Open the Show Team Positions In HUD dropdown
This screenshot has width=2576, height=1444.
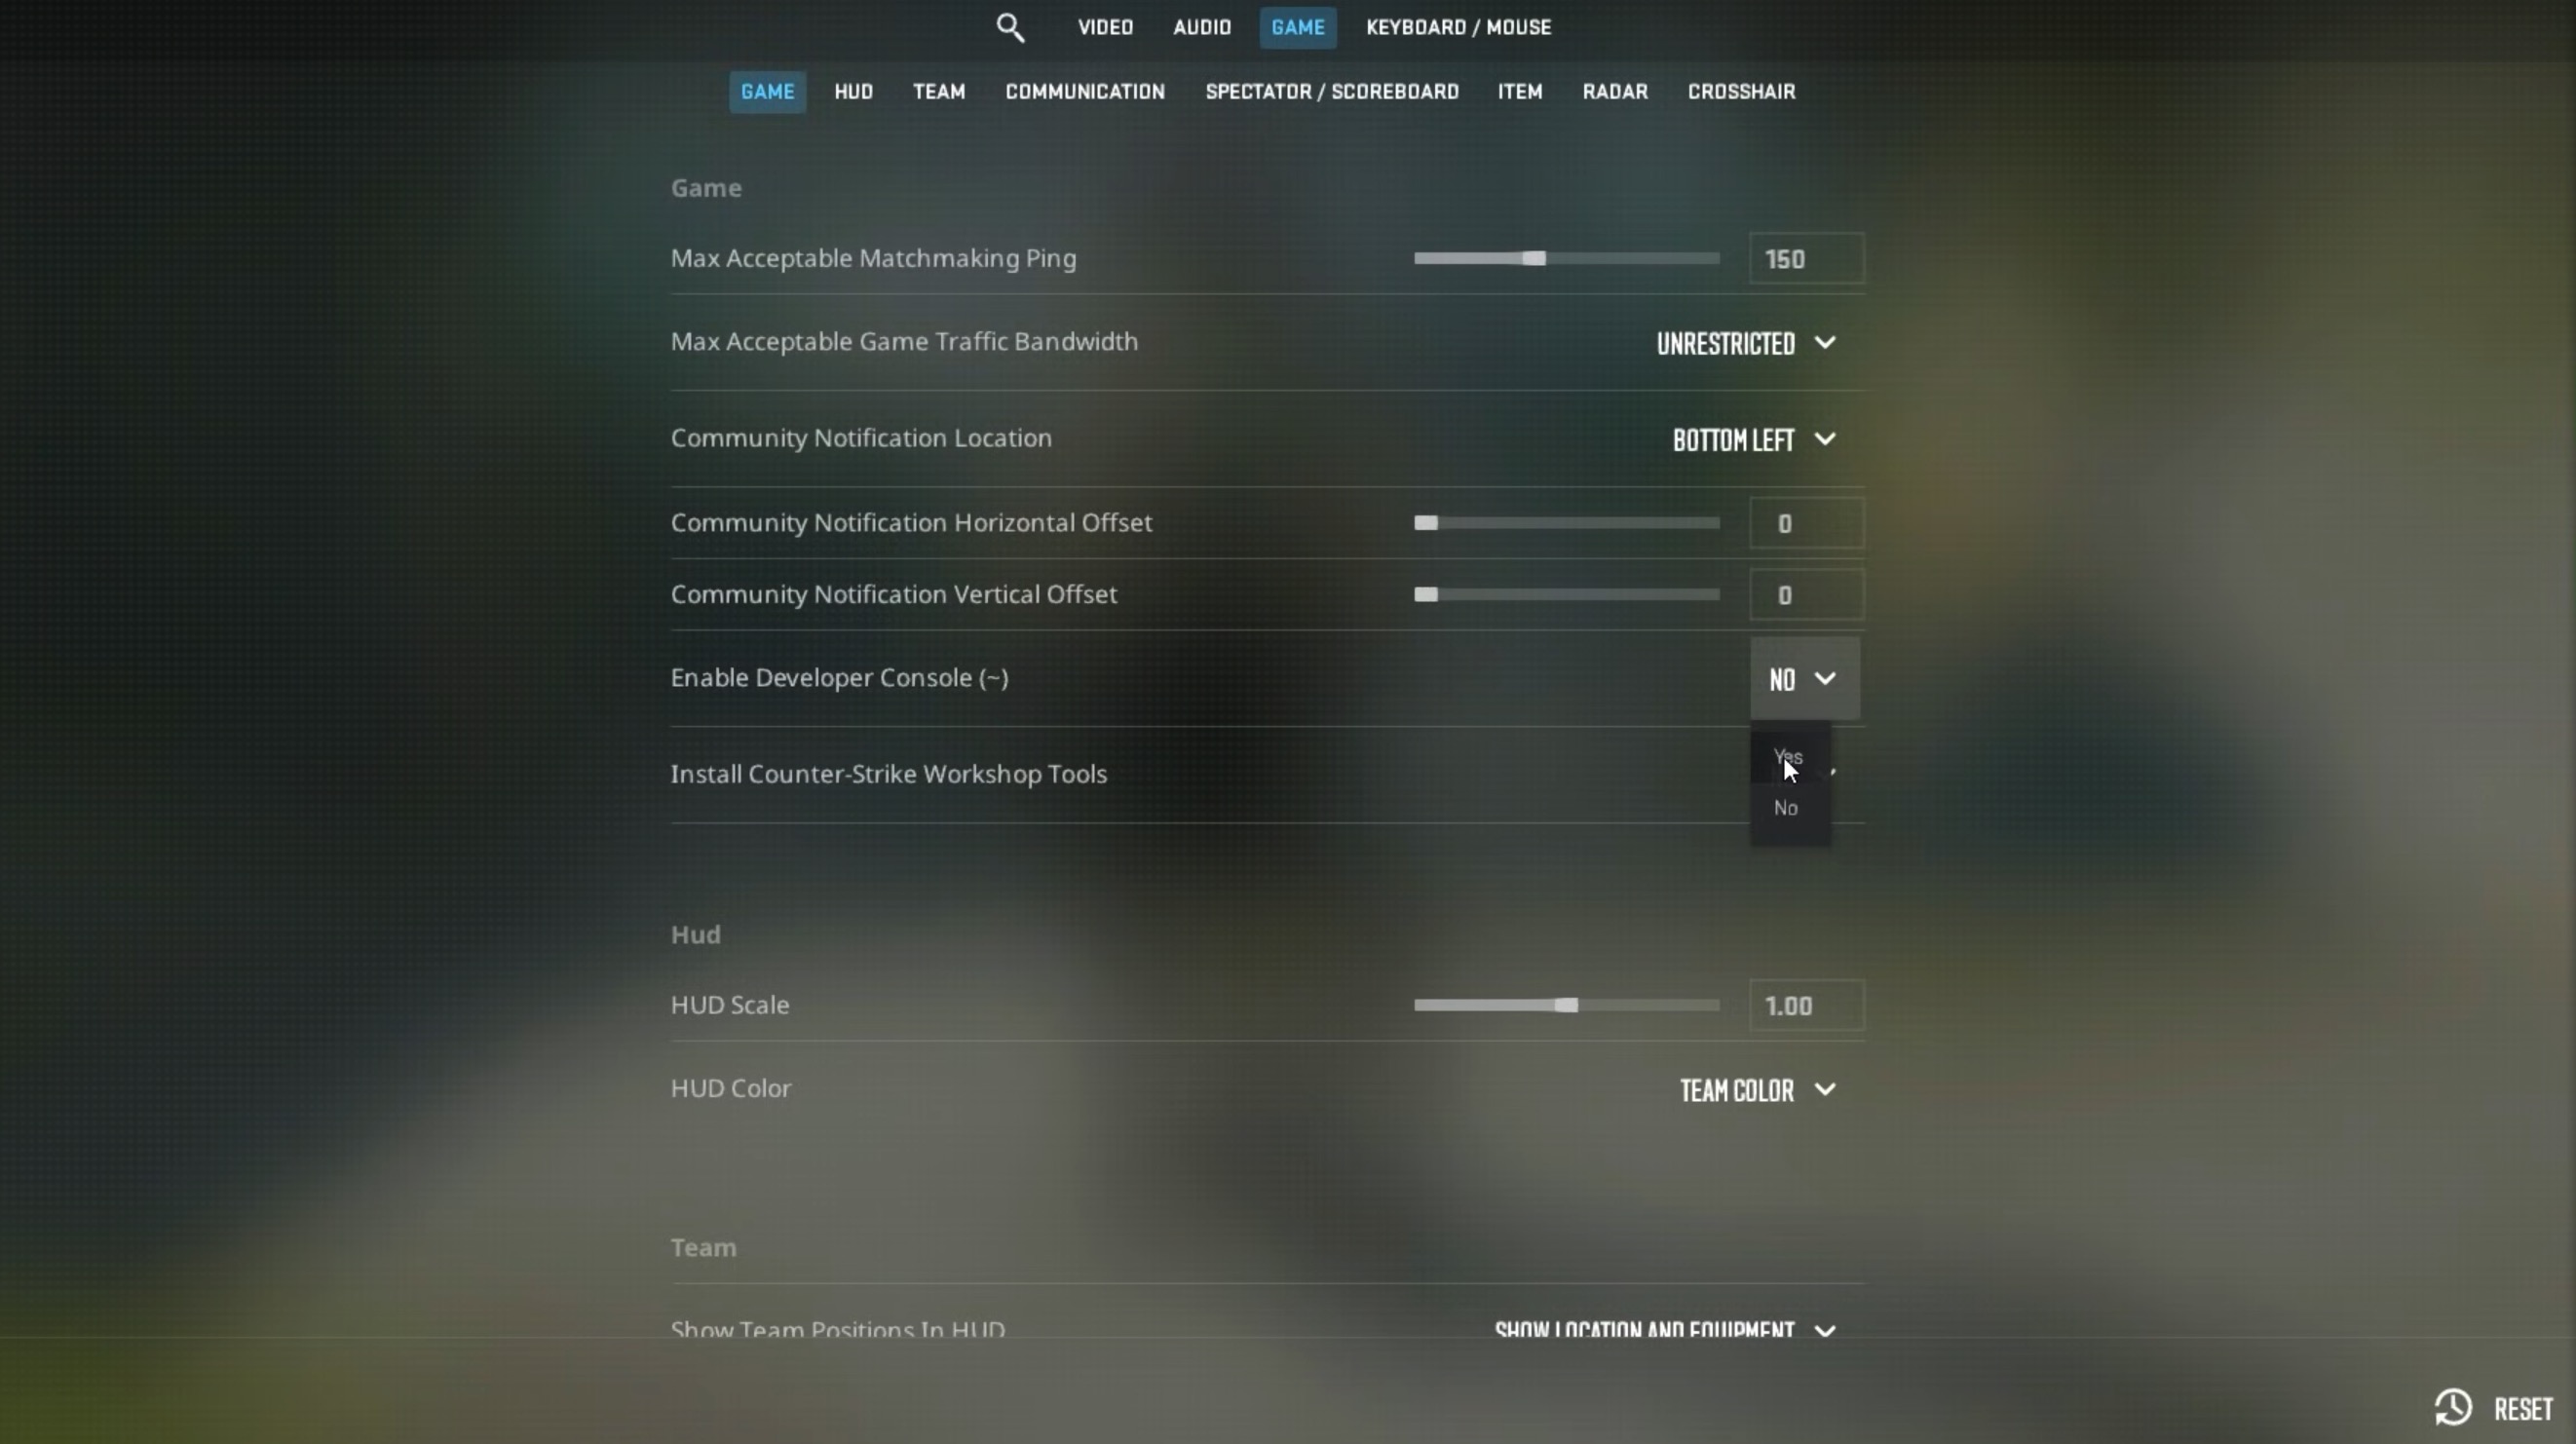click(x=1665, y=1331)
